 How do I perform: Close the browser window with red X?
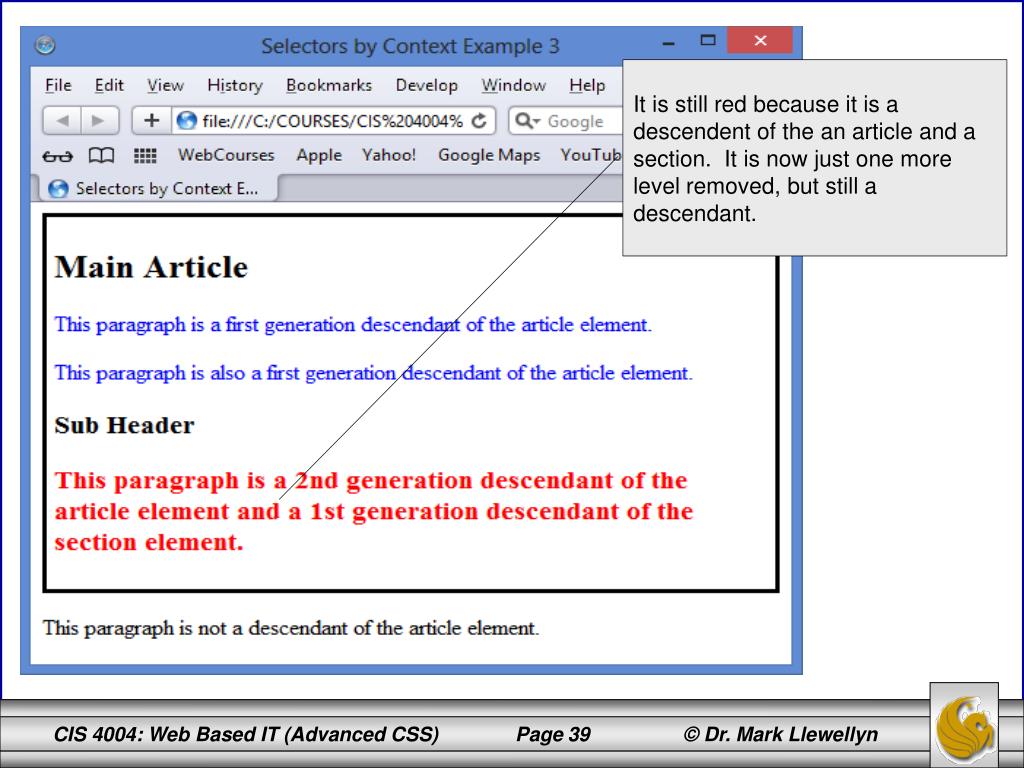(760, 40)
